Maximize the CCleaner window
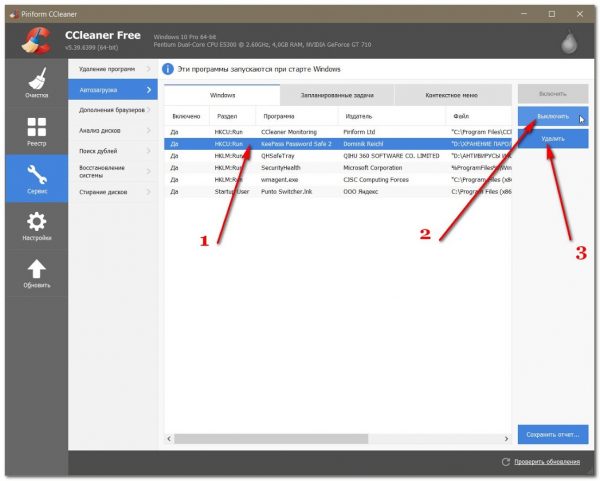This screenshot has height=481, width=600. click(552, 14)
